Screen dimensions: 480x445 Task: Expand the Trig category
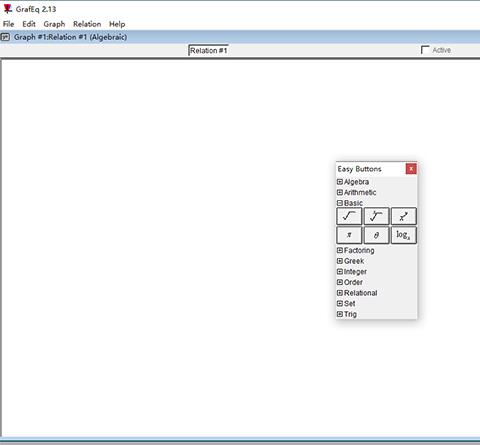coord(340,314)
